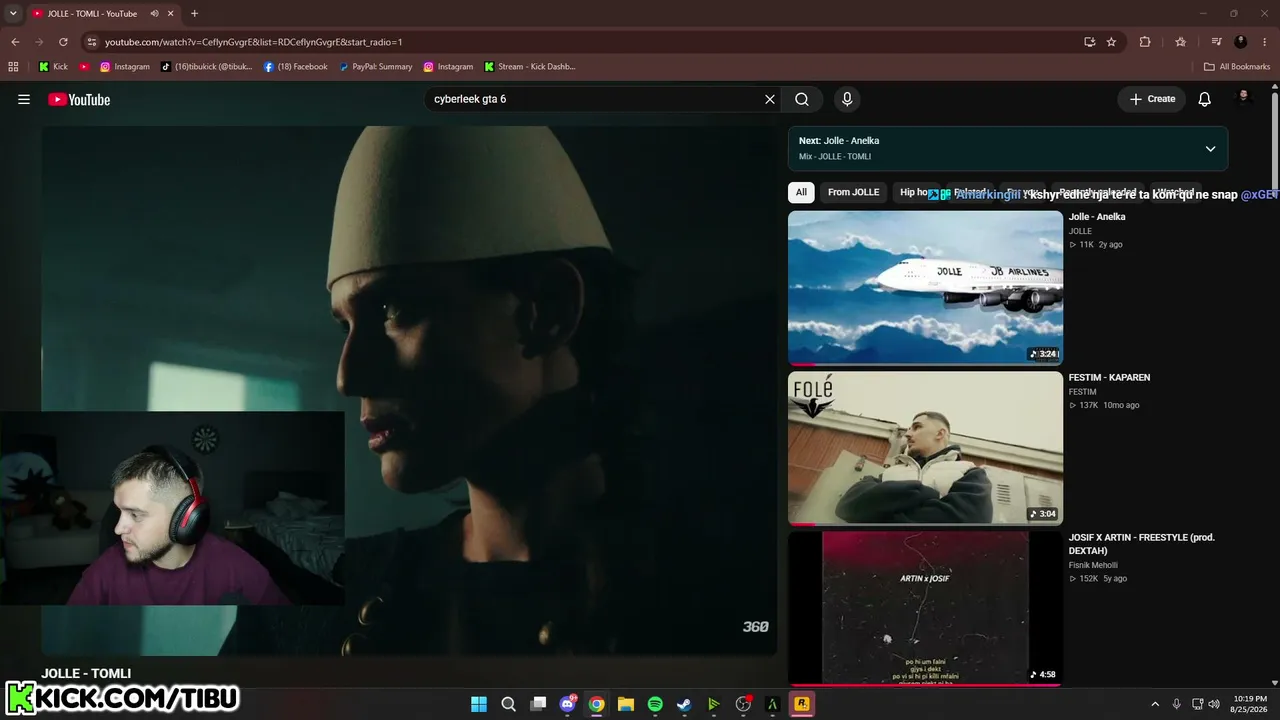Go to the YouTube home logo
Screen dimensions: 1280x720
tap(79, 99)
